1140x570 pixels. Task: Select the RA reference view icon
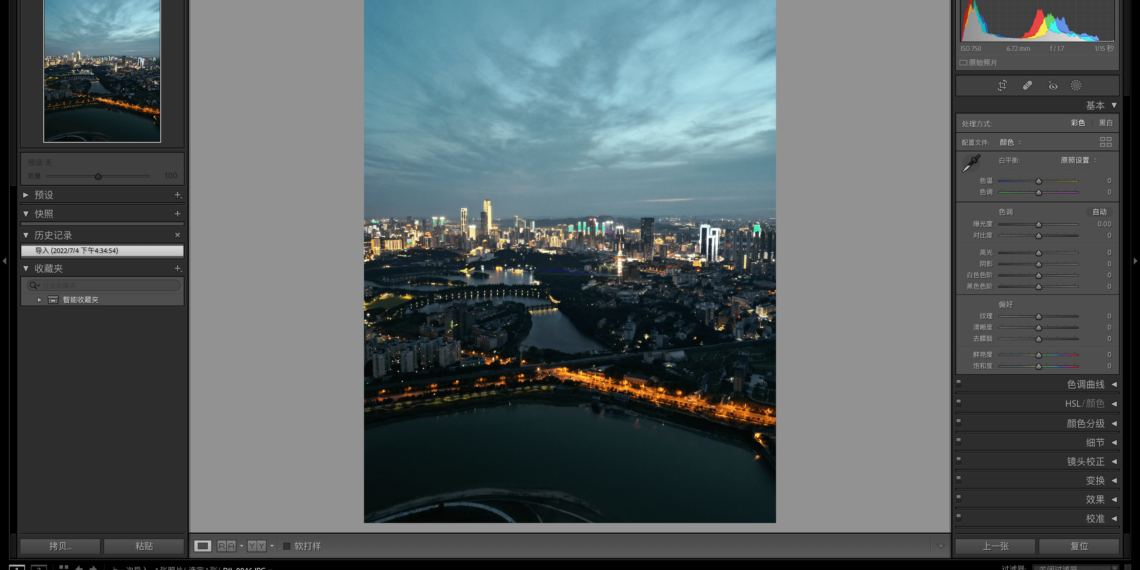(x=227, y=546)
